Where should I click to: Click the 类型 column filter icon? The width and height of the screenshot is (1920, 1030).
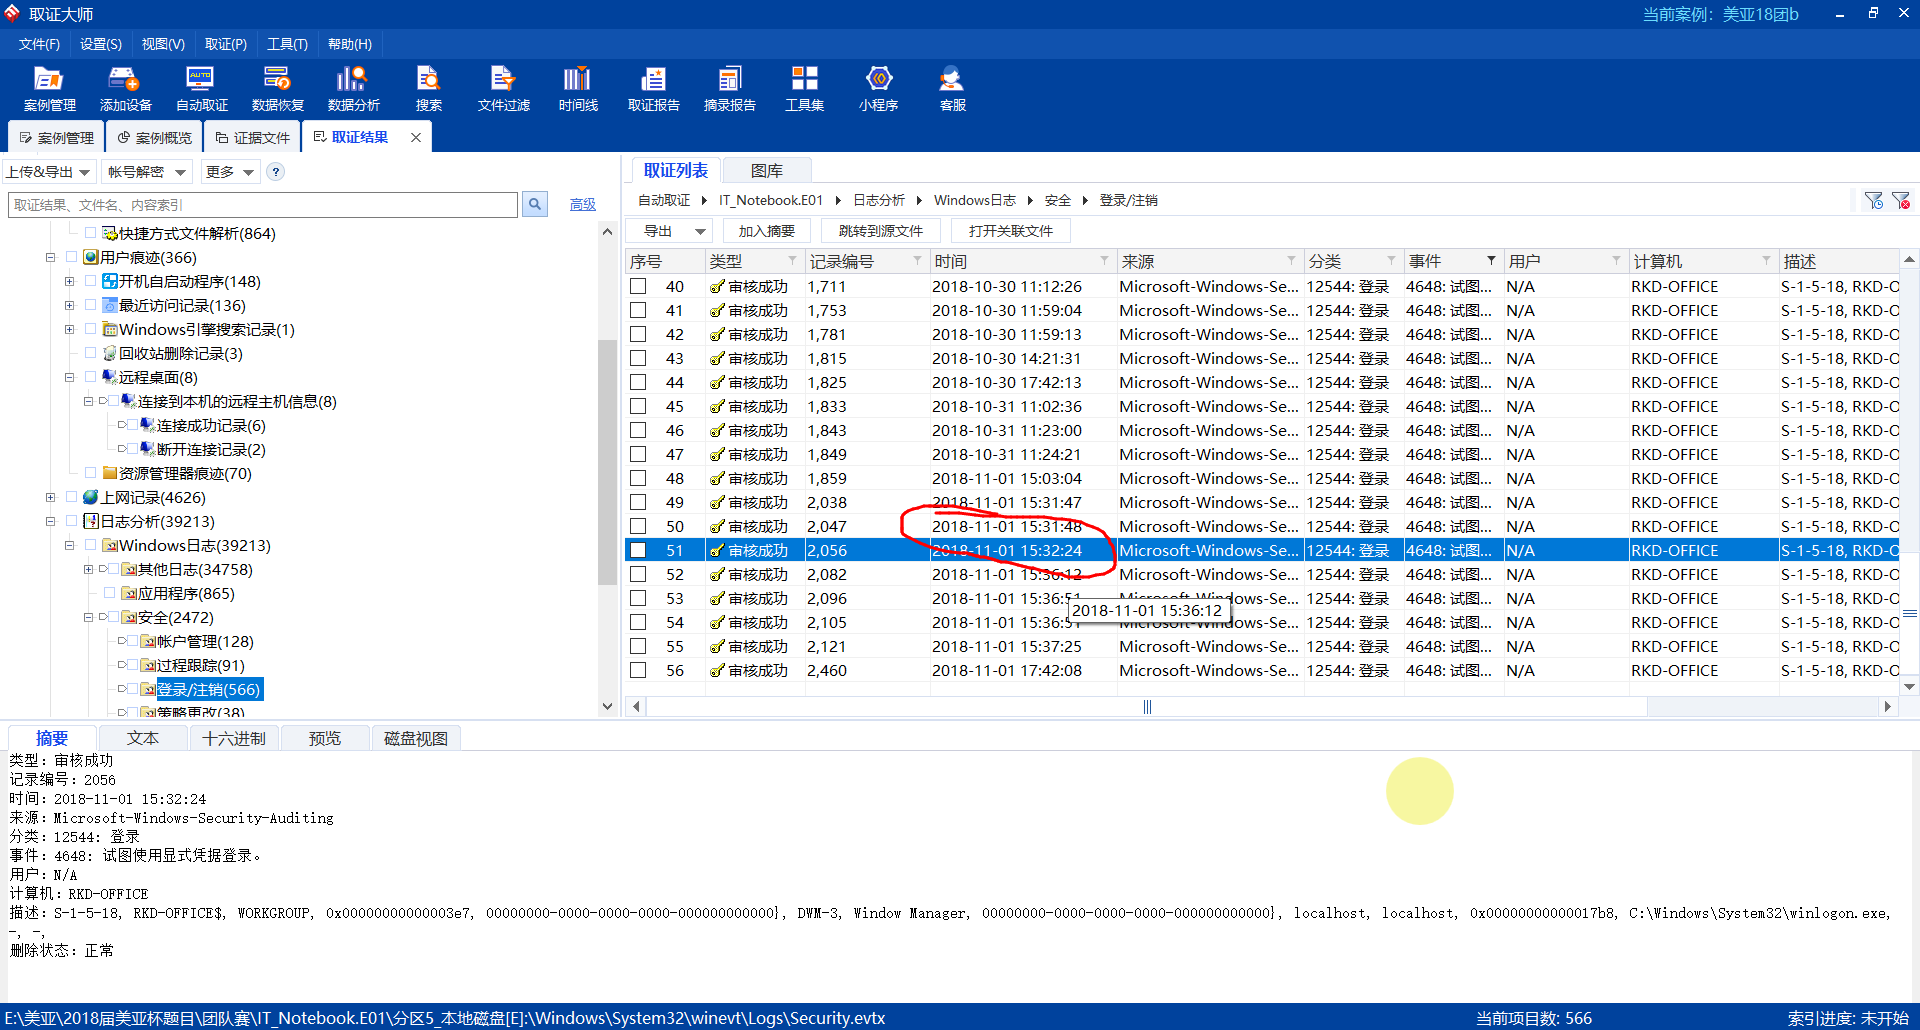[792, 261]
